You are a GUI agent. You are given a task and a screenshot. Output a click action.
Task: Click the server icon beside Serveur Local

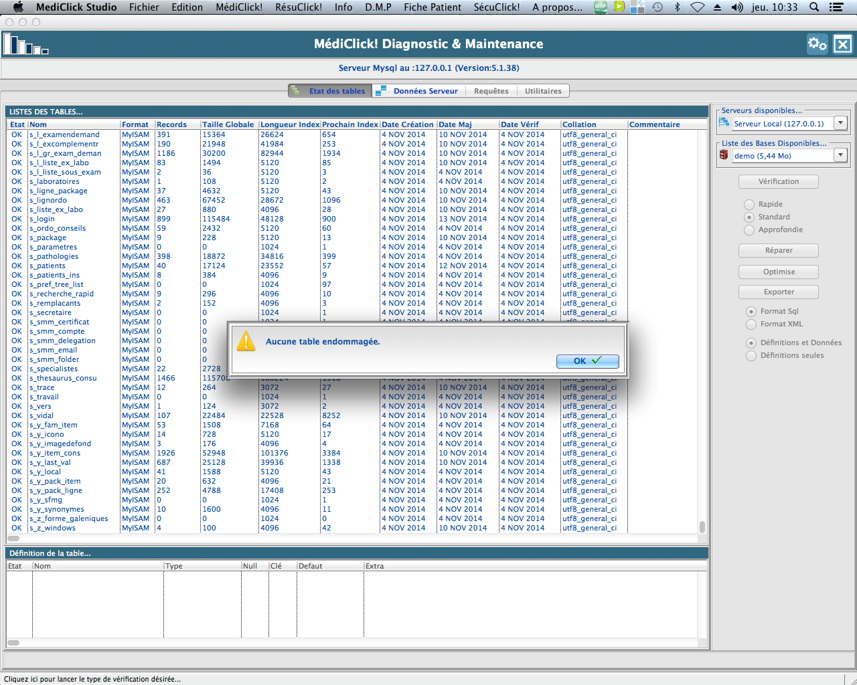pyautogui.click(x=725, y=123)
